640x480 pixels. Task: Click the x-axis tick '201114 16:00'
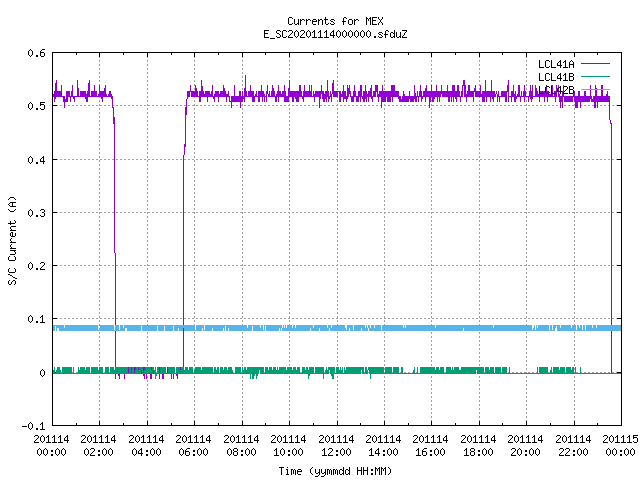431,446
